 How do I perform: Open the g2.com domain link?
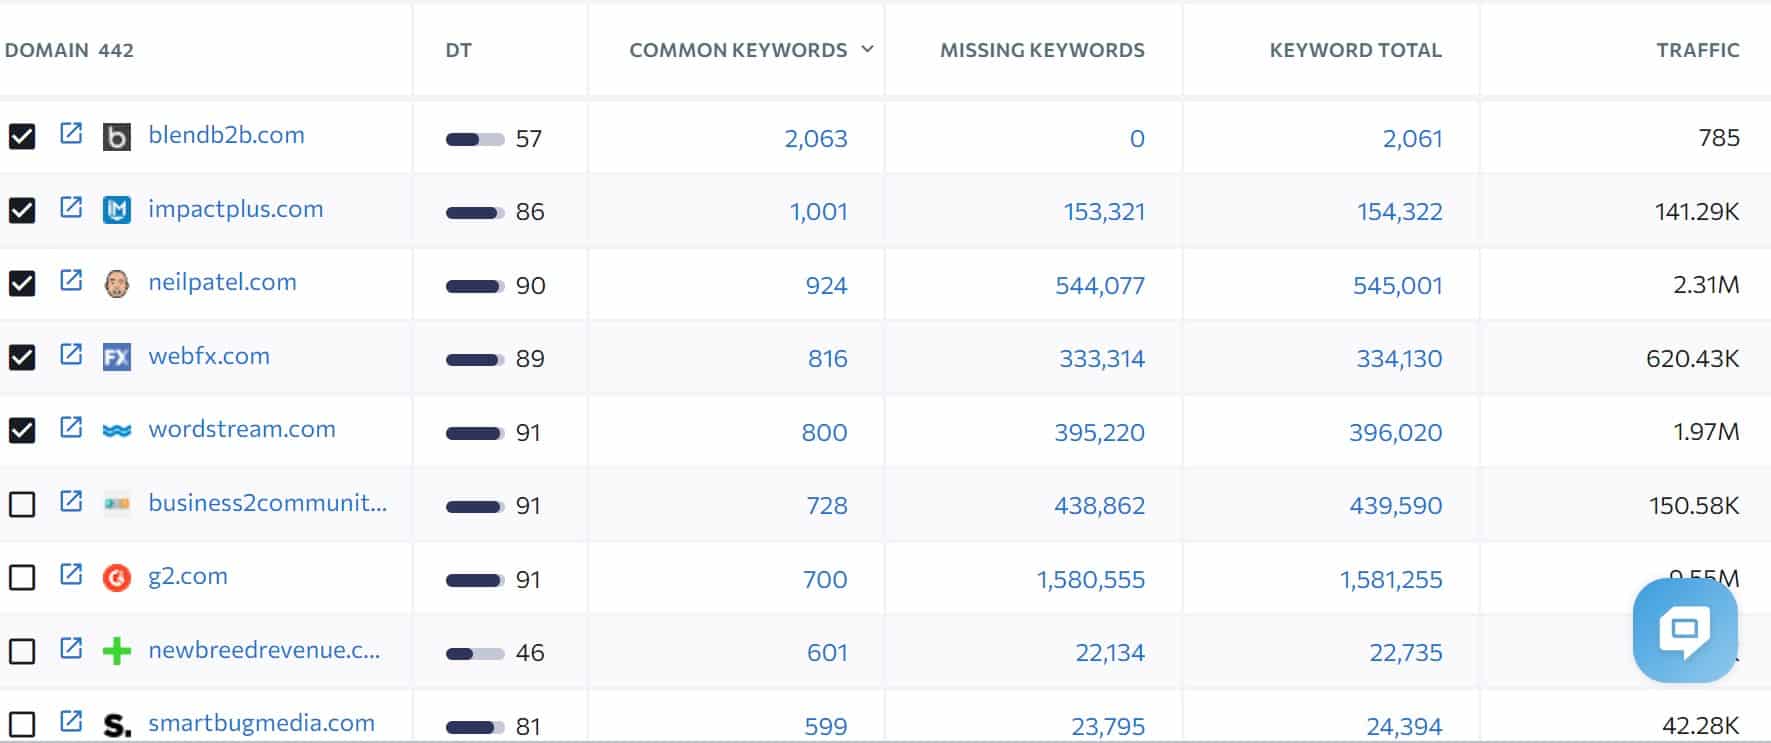coord(188,576)
